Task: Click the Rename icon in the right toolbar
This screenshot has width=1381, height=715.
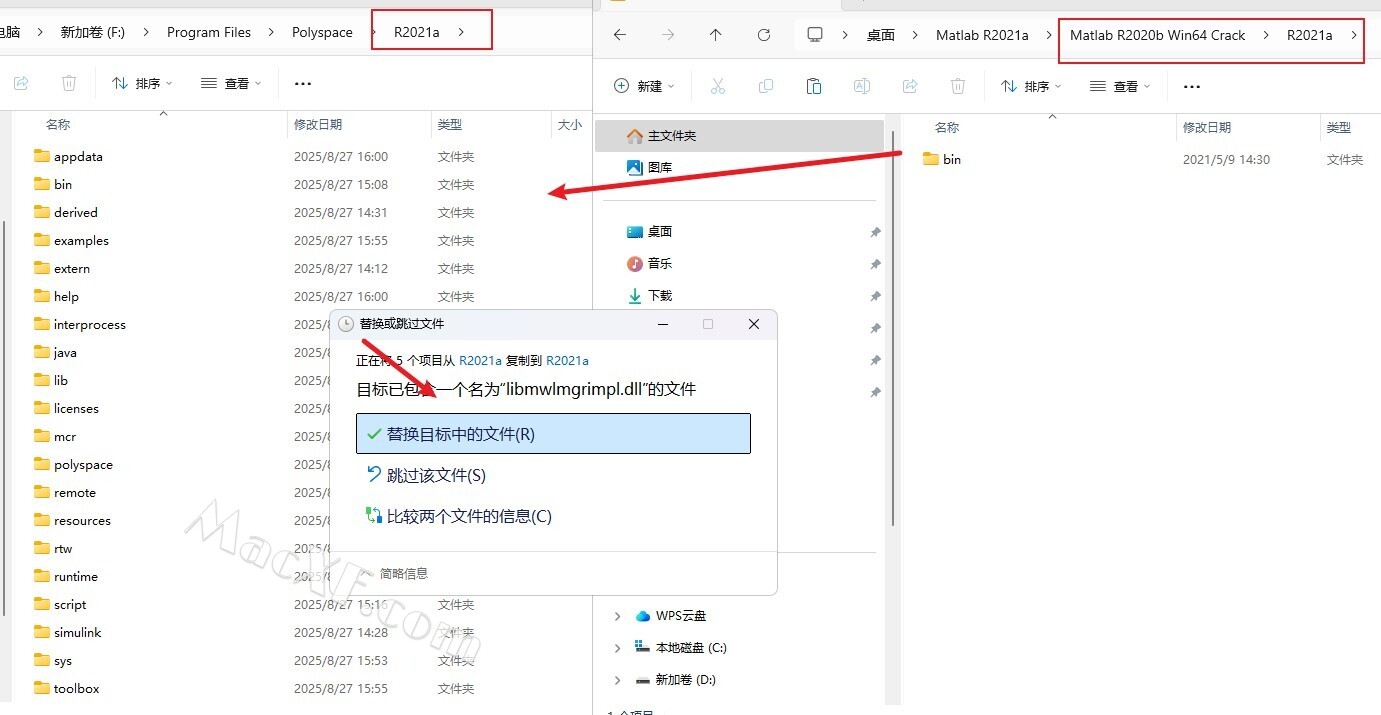Action: [861, 86]
